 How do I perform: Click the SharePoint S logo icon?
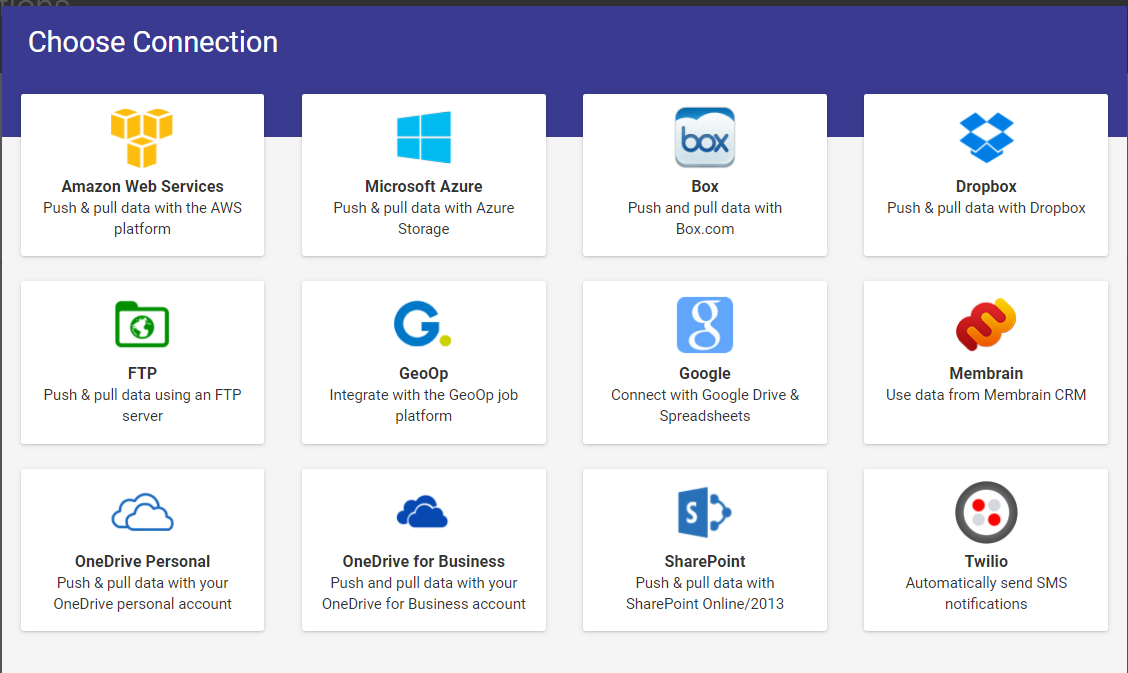tap(705, 513)
